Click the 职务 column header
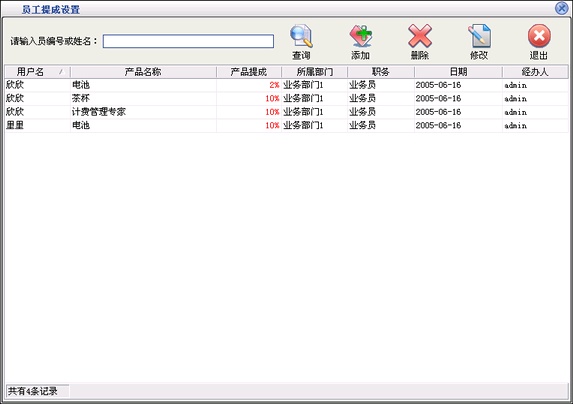 point(381,72)
